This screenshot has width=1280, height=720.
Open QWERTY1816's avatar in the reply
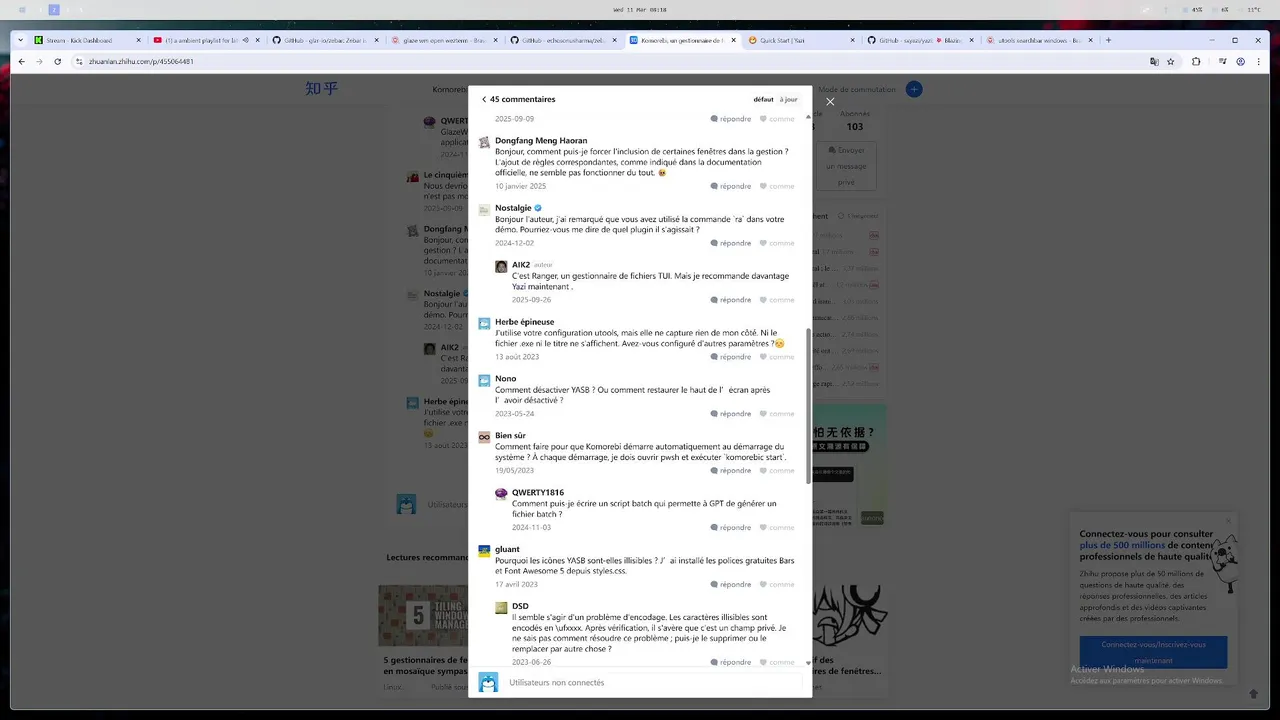pos(501,494)
